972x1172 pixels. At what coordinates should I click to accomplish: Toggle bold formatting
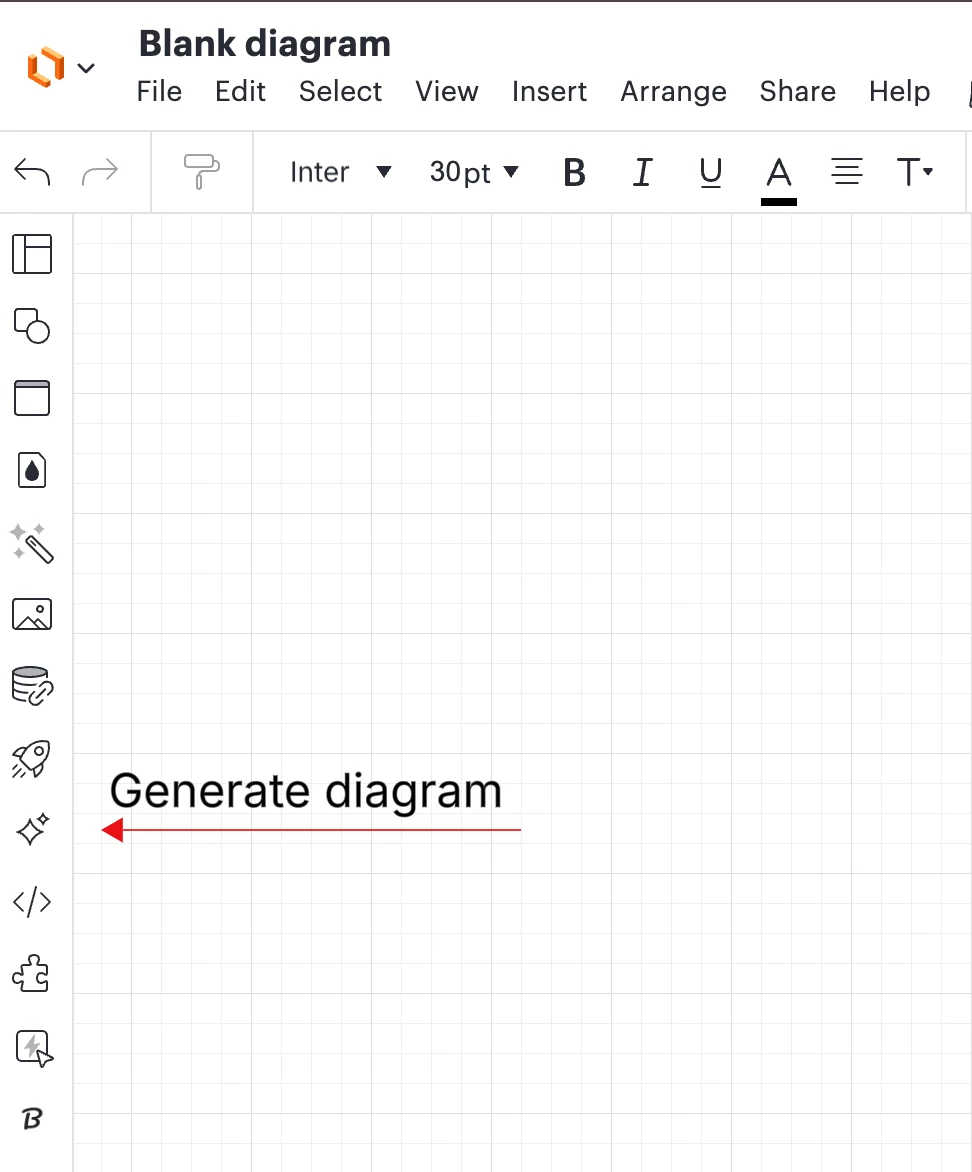pos(574,173)
